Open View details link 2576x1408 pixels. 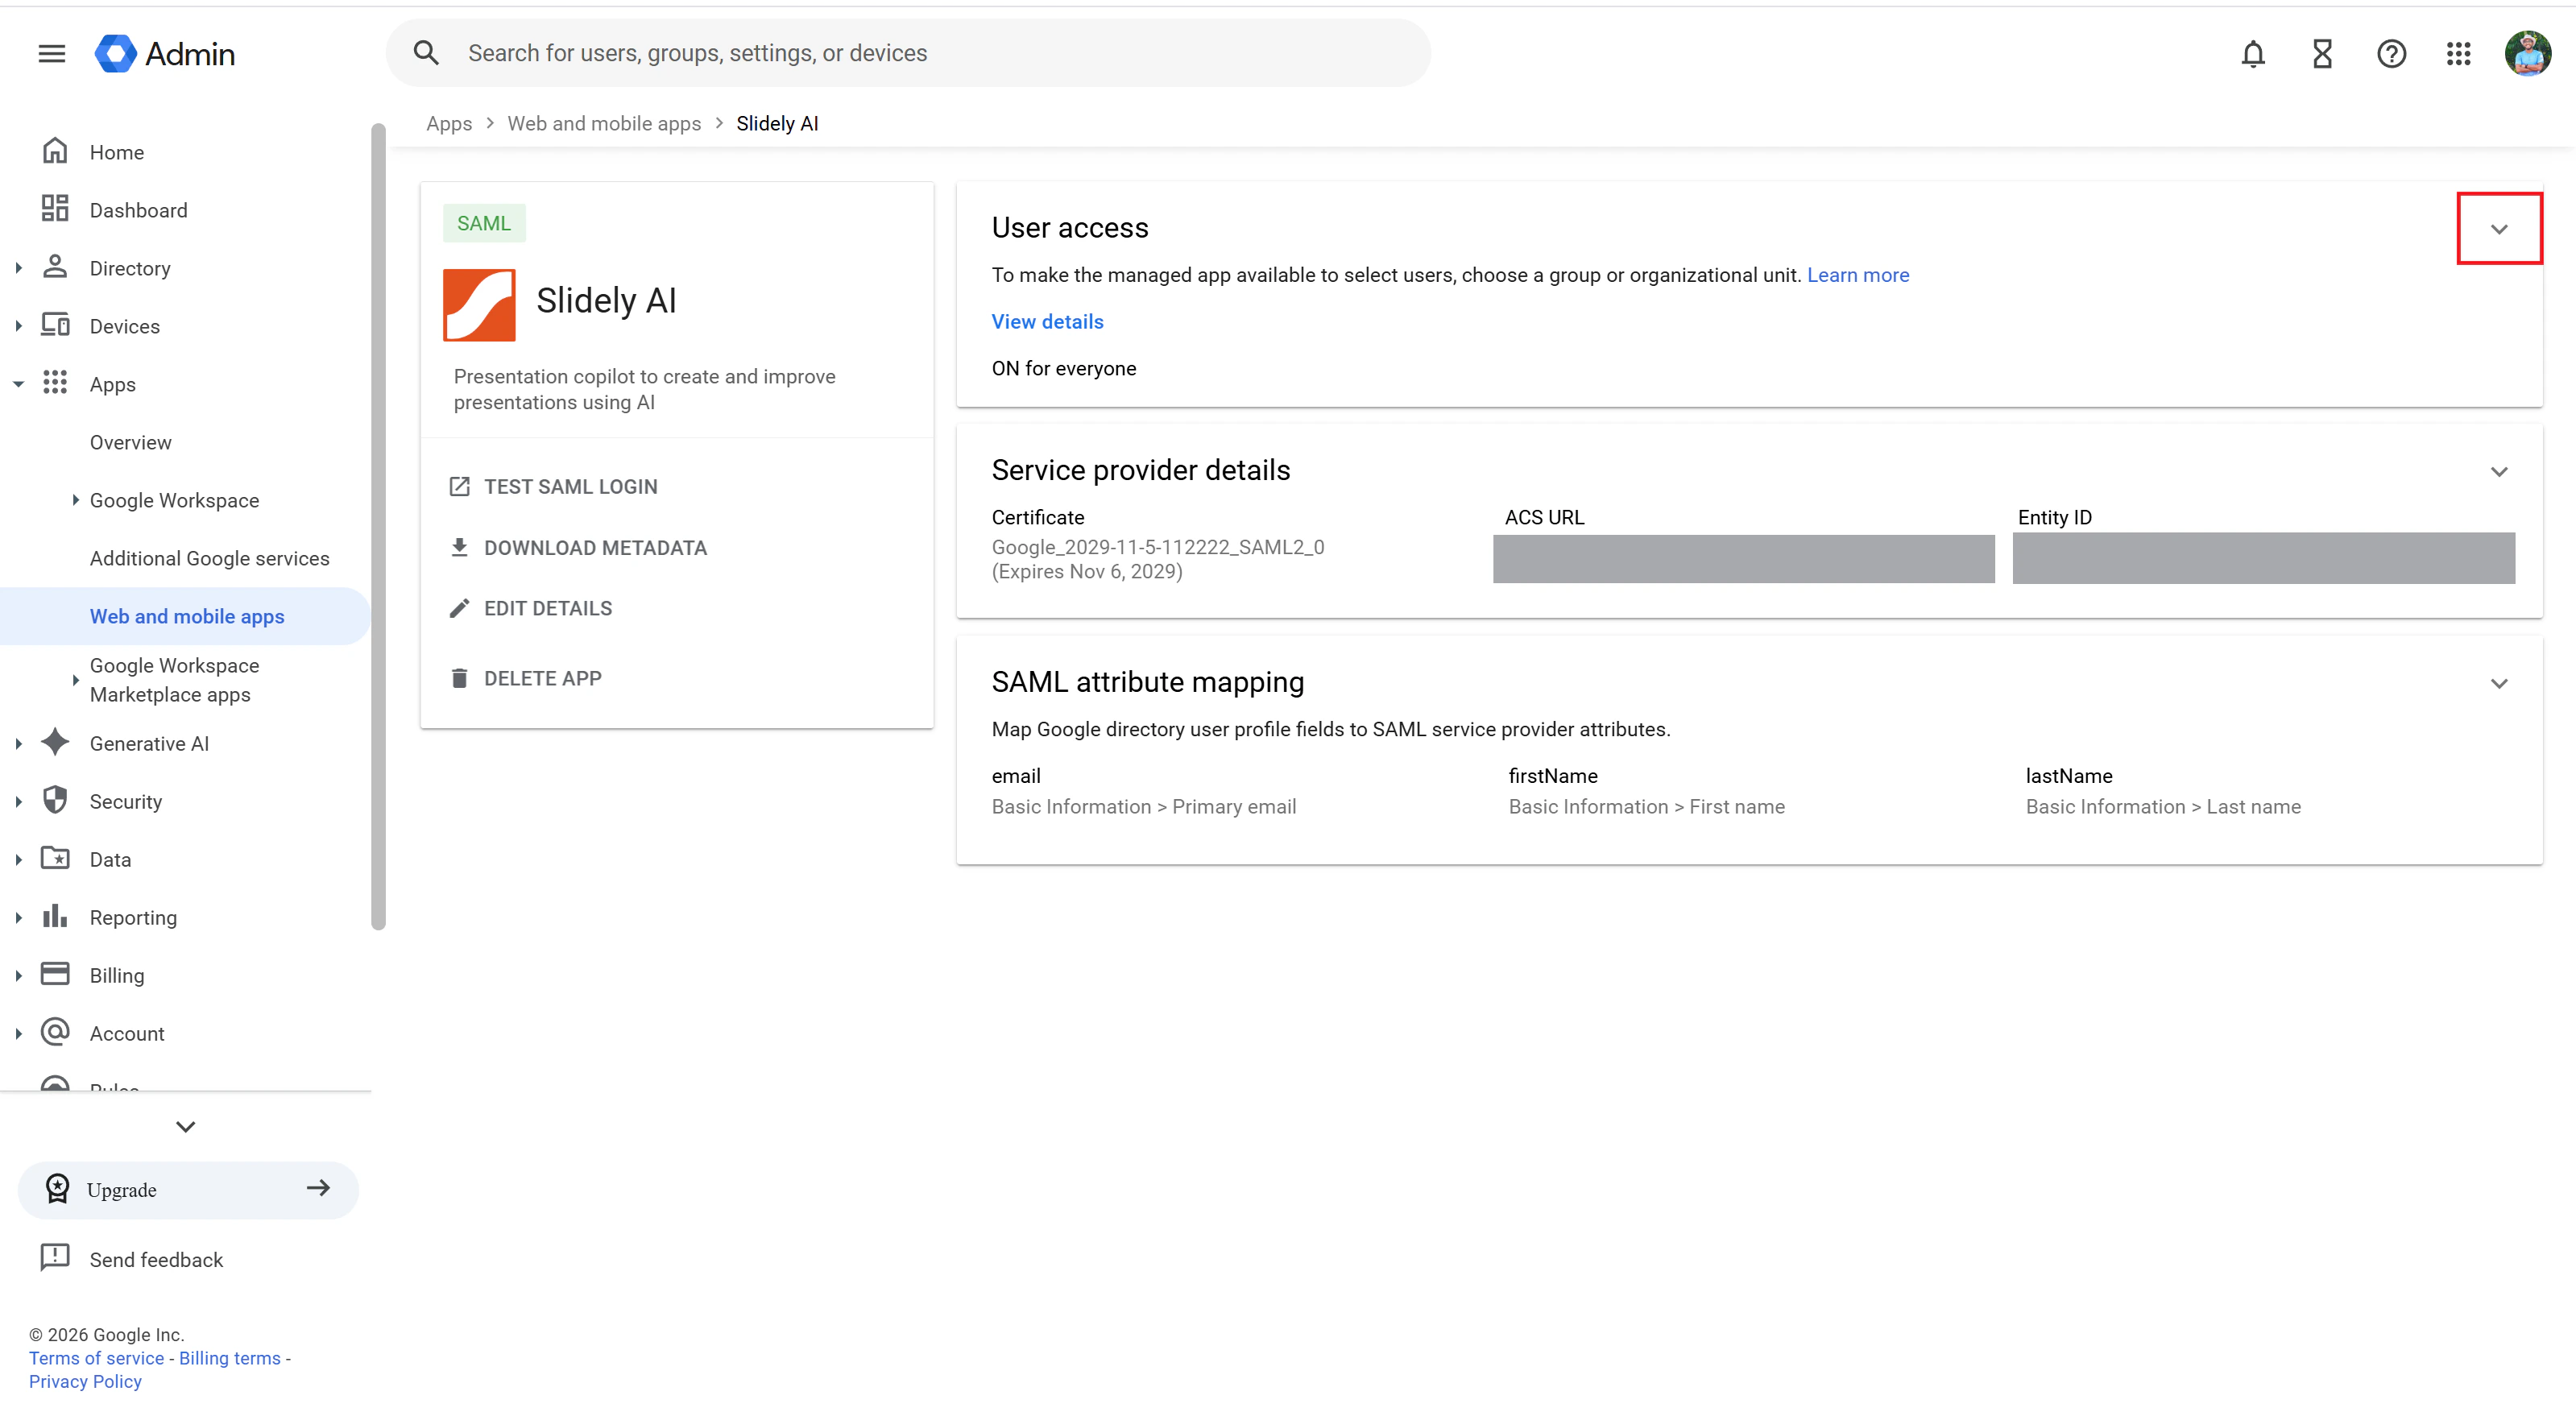click(1047, 322)
